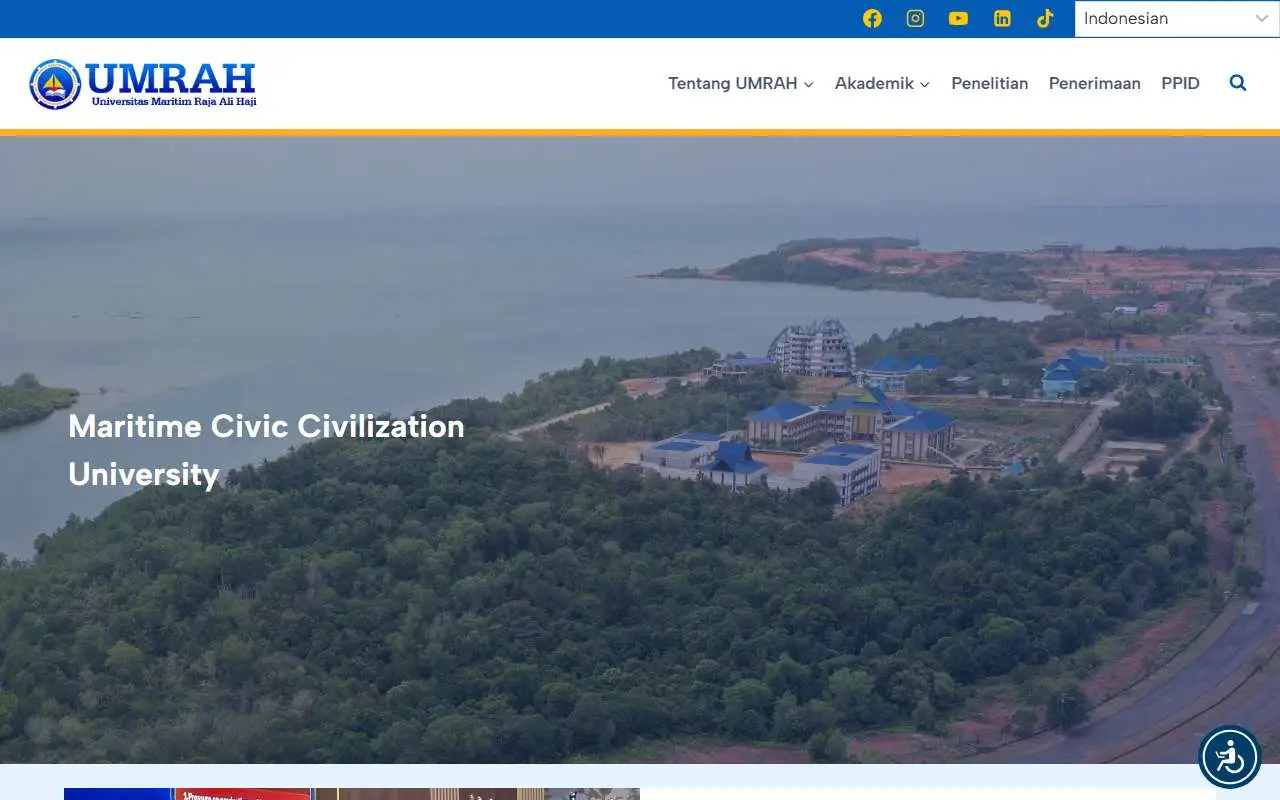Open the Penerimaan menu item
Image resolution: width=1280 pixels, height=800 pixels.
[x=1094, y=83]
